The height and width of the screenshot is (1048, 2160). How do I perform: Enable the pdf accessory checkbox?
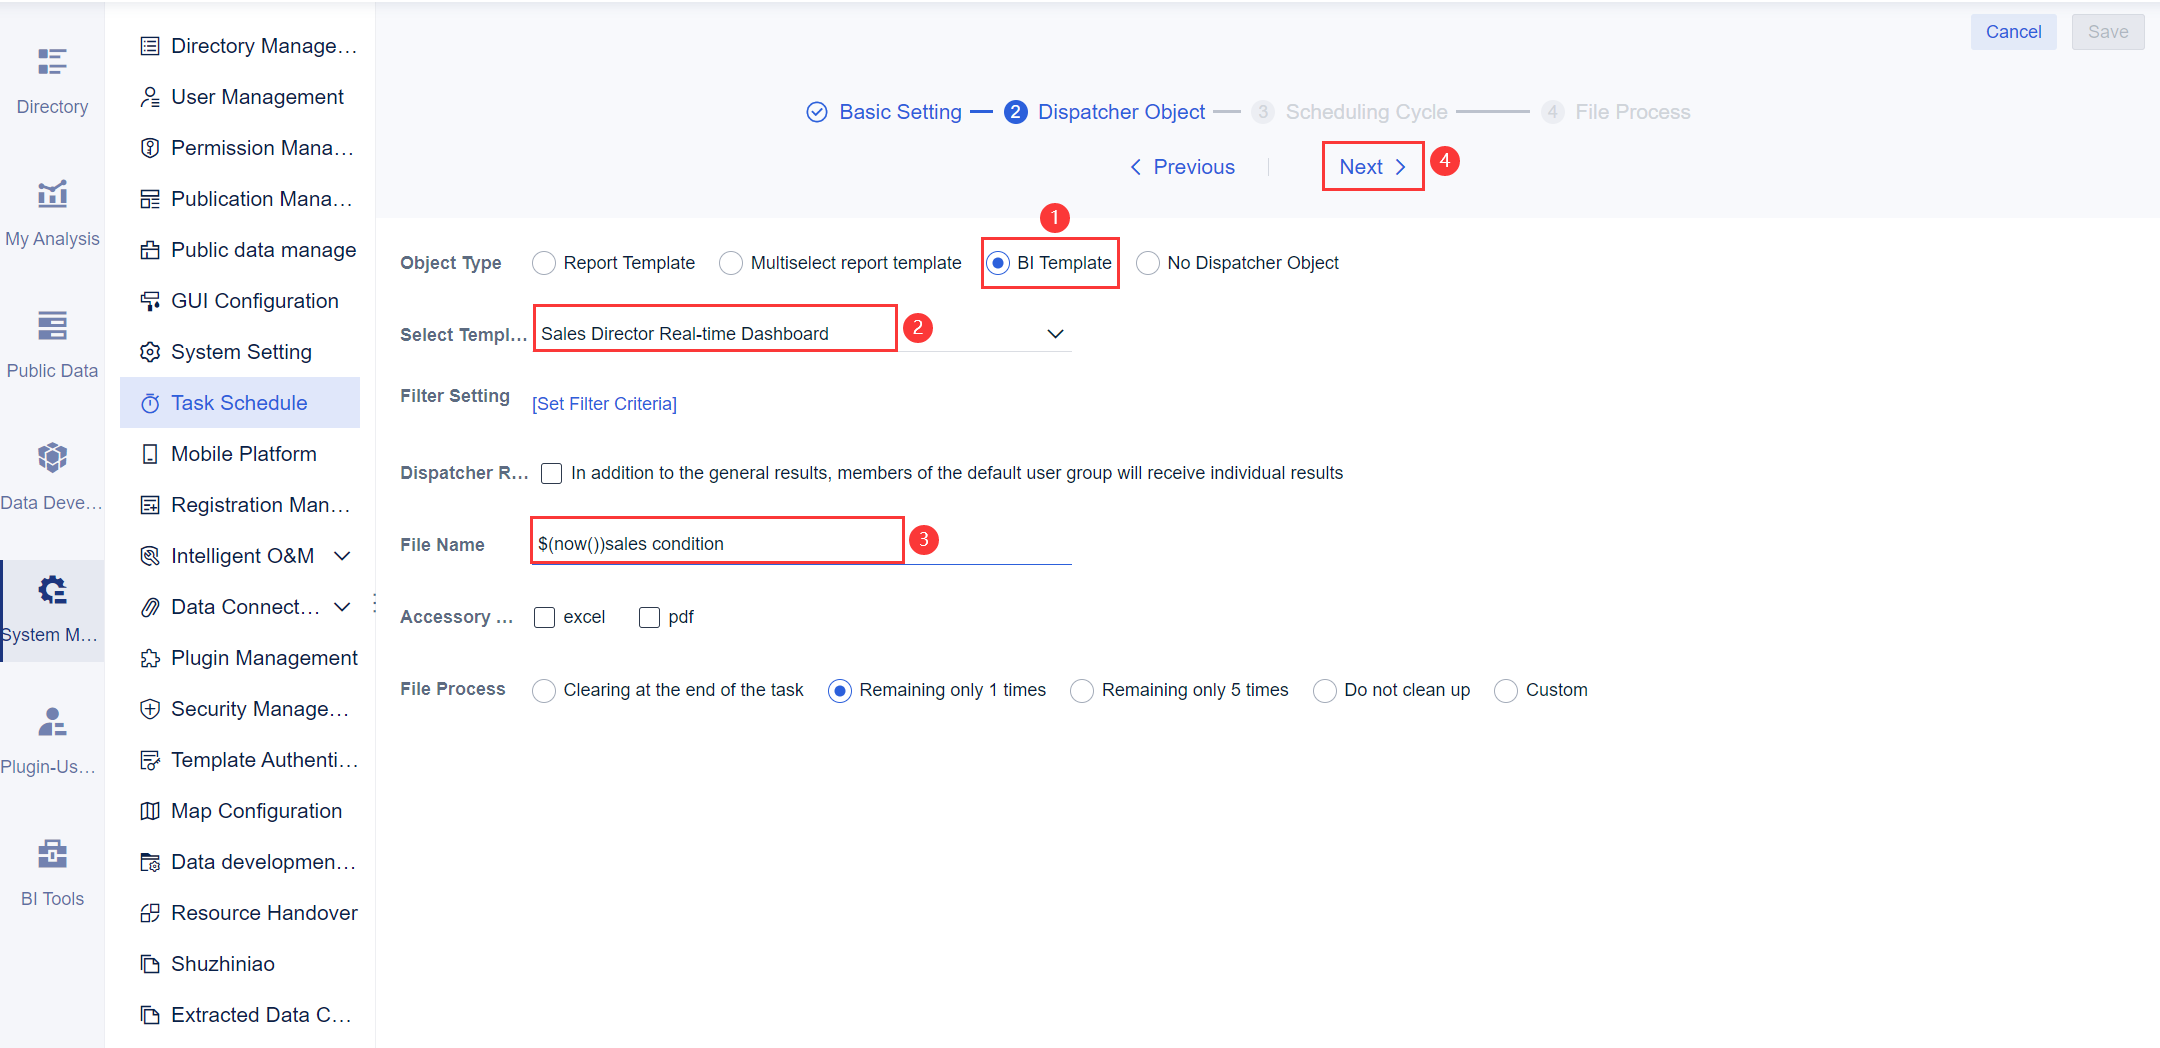pyautogui.click(x=649, y=617)
